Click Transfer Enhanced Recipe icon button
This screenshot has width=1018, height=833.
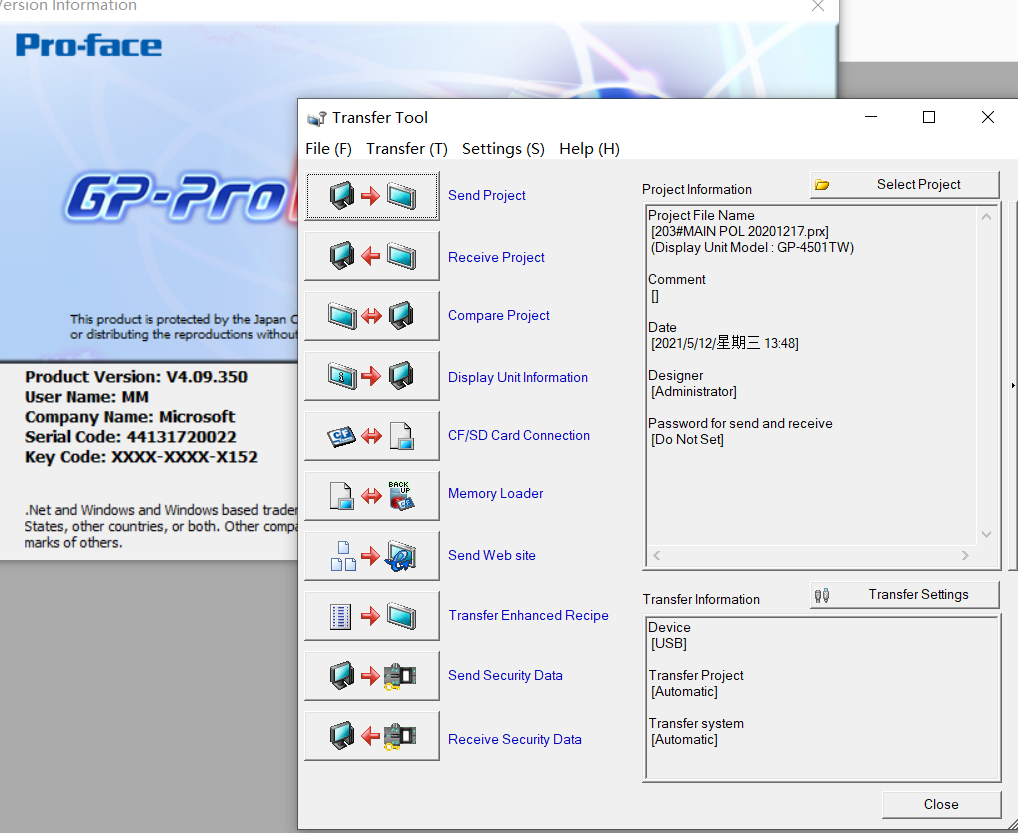pos(372,616)
